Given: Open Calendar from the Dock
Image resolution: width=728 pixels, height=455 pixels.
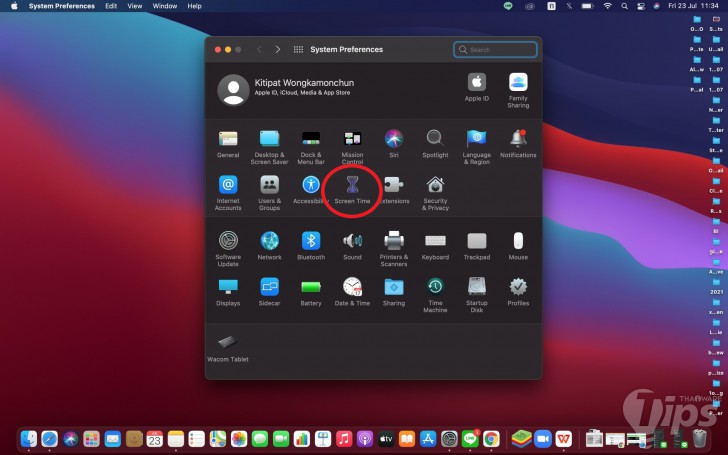Looking at the screenshot, I should click(155, 439).
